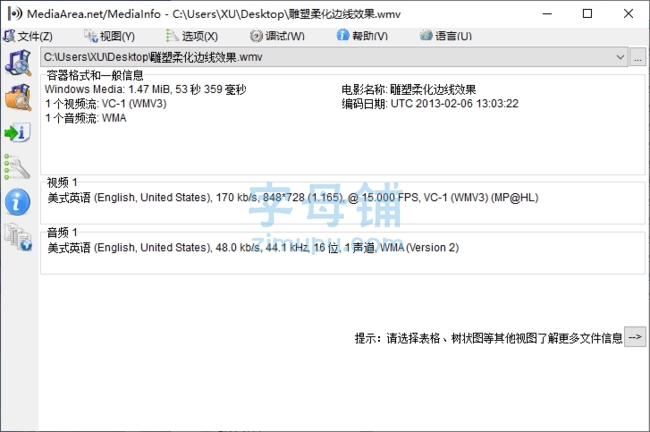Maximize the MediaInfo window
Image resolution: width=650 pixels, height=432 pixels.
point(587,14)
